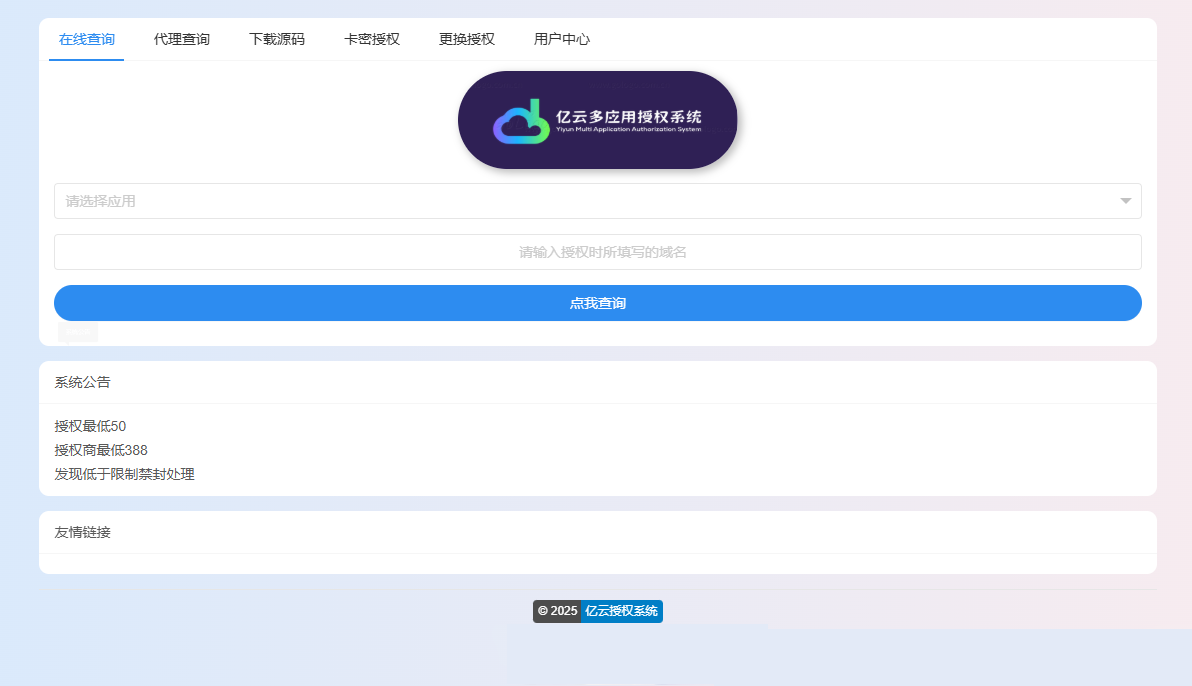Click the small badge below the query button
The height and width of the screenshot is (686, 1192).
pyautogui.click(x=77, y=330)
